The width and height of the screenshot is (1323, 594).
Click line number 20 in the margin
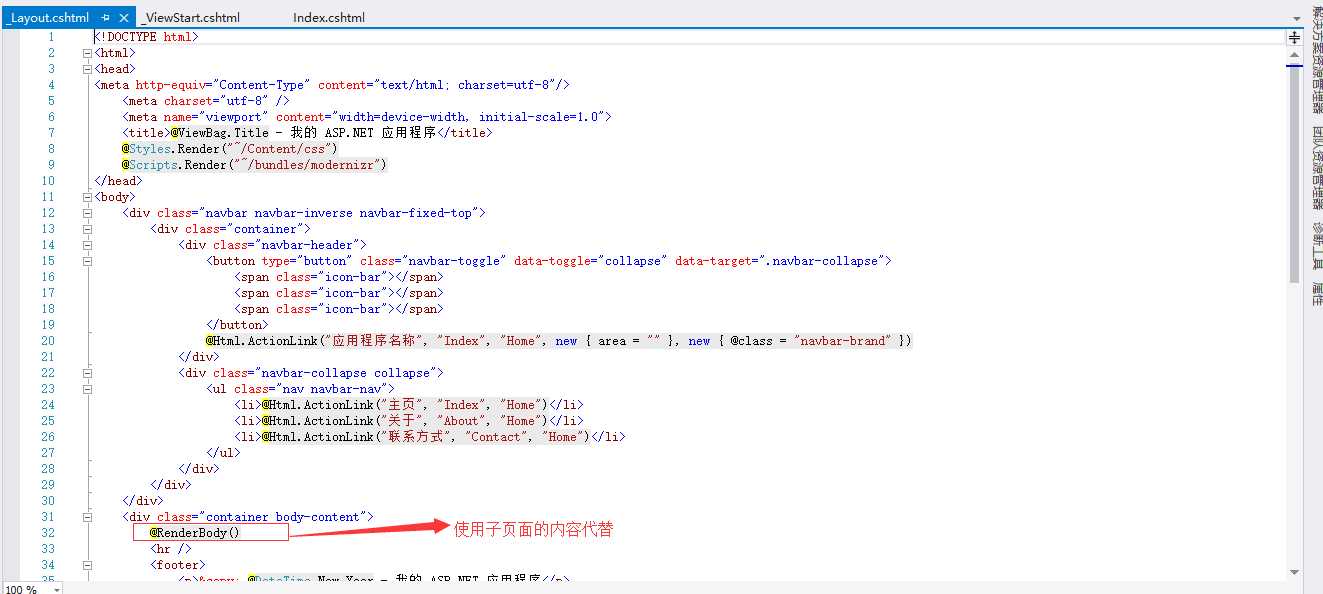click(x=48, y=341)
